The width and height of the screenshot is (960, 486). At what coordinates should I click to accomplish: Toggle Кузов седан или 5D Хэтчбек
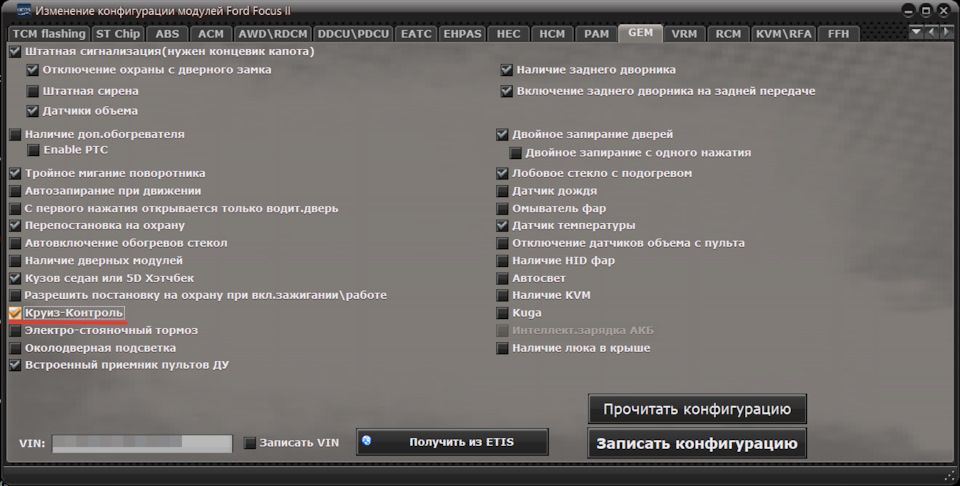click(15, 279)
